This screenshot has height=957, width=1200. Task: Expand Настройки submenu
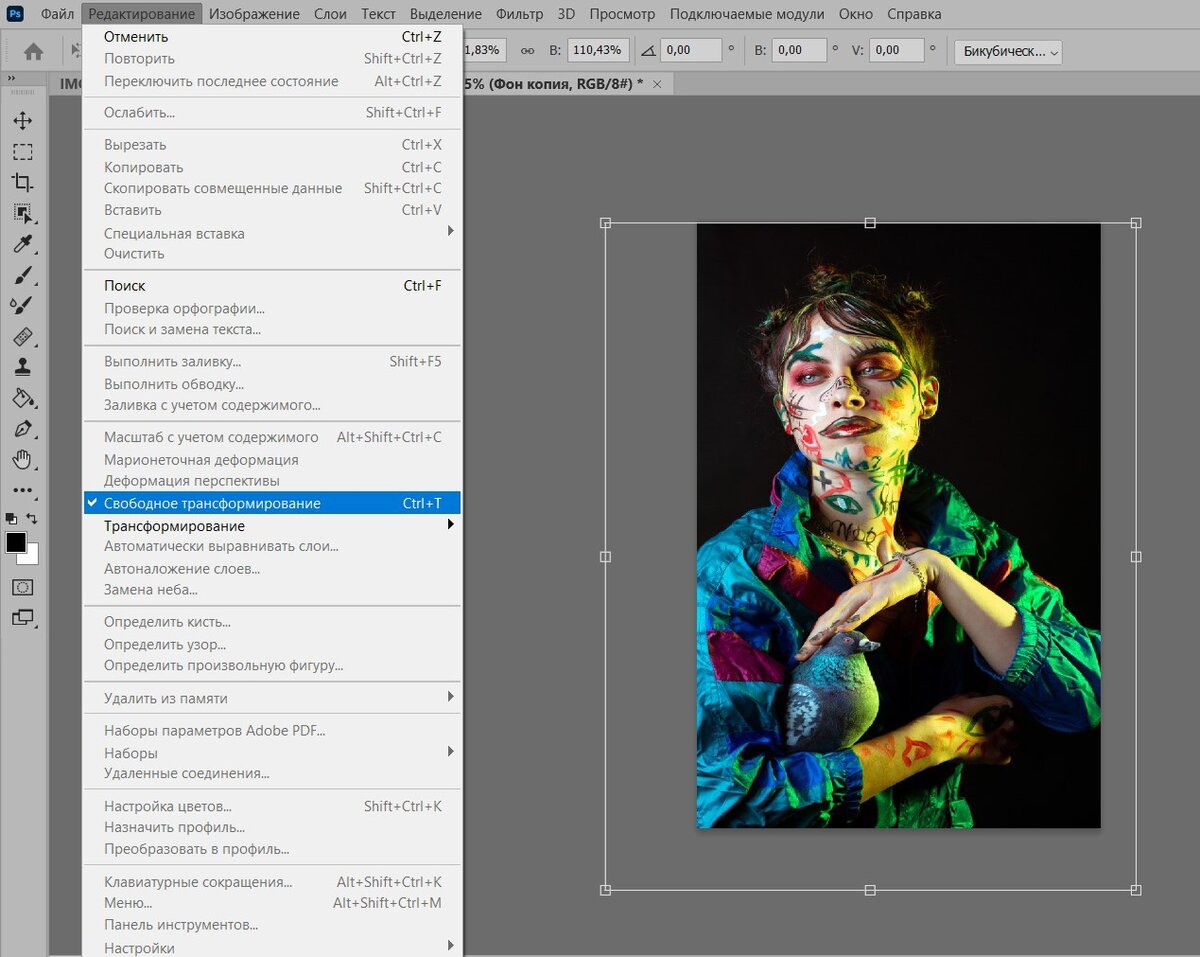(x=272, y=947)
